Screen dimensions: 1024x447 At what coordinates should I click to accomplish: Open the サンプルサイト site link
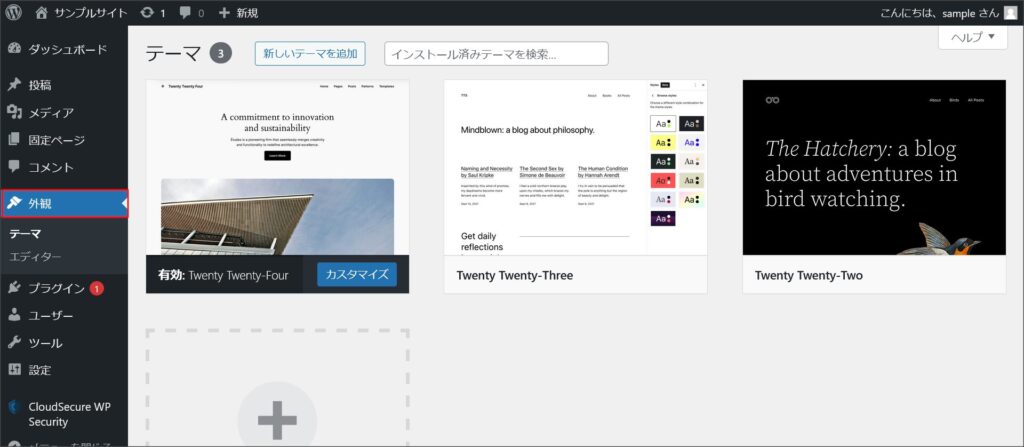click(x=91, y=12)
